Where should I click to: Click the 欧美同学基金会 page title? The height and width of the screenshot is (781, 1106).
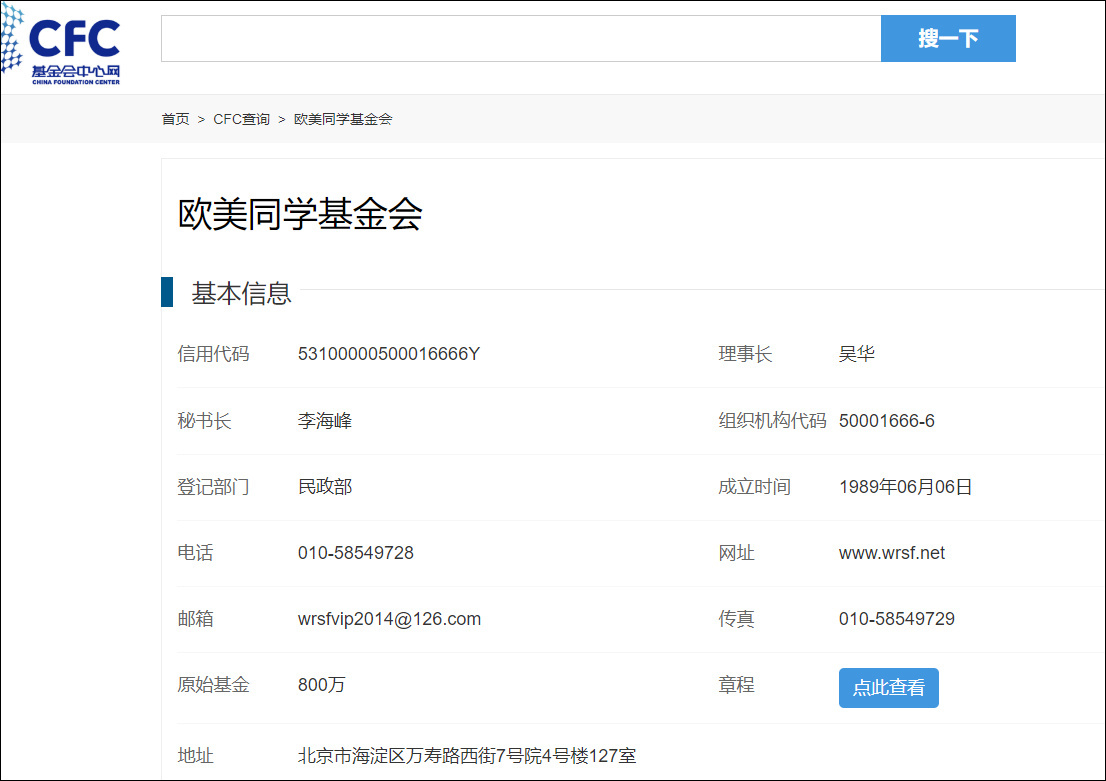(300, 215)
